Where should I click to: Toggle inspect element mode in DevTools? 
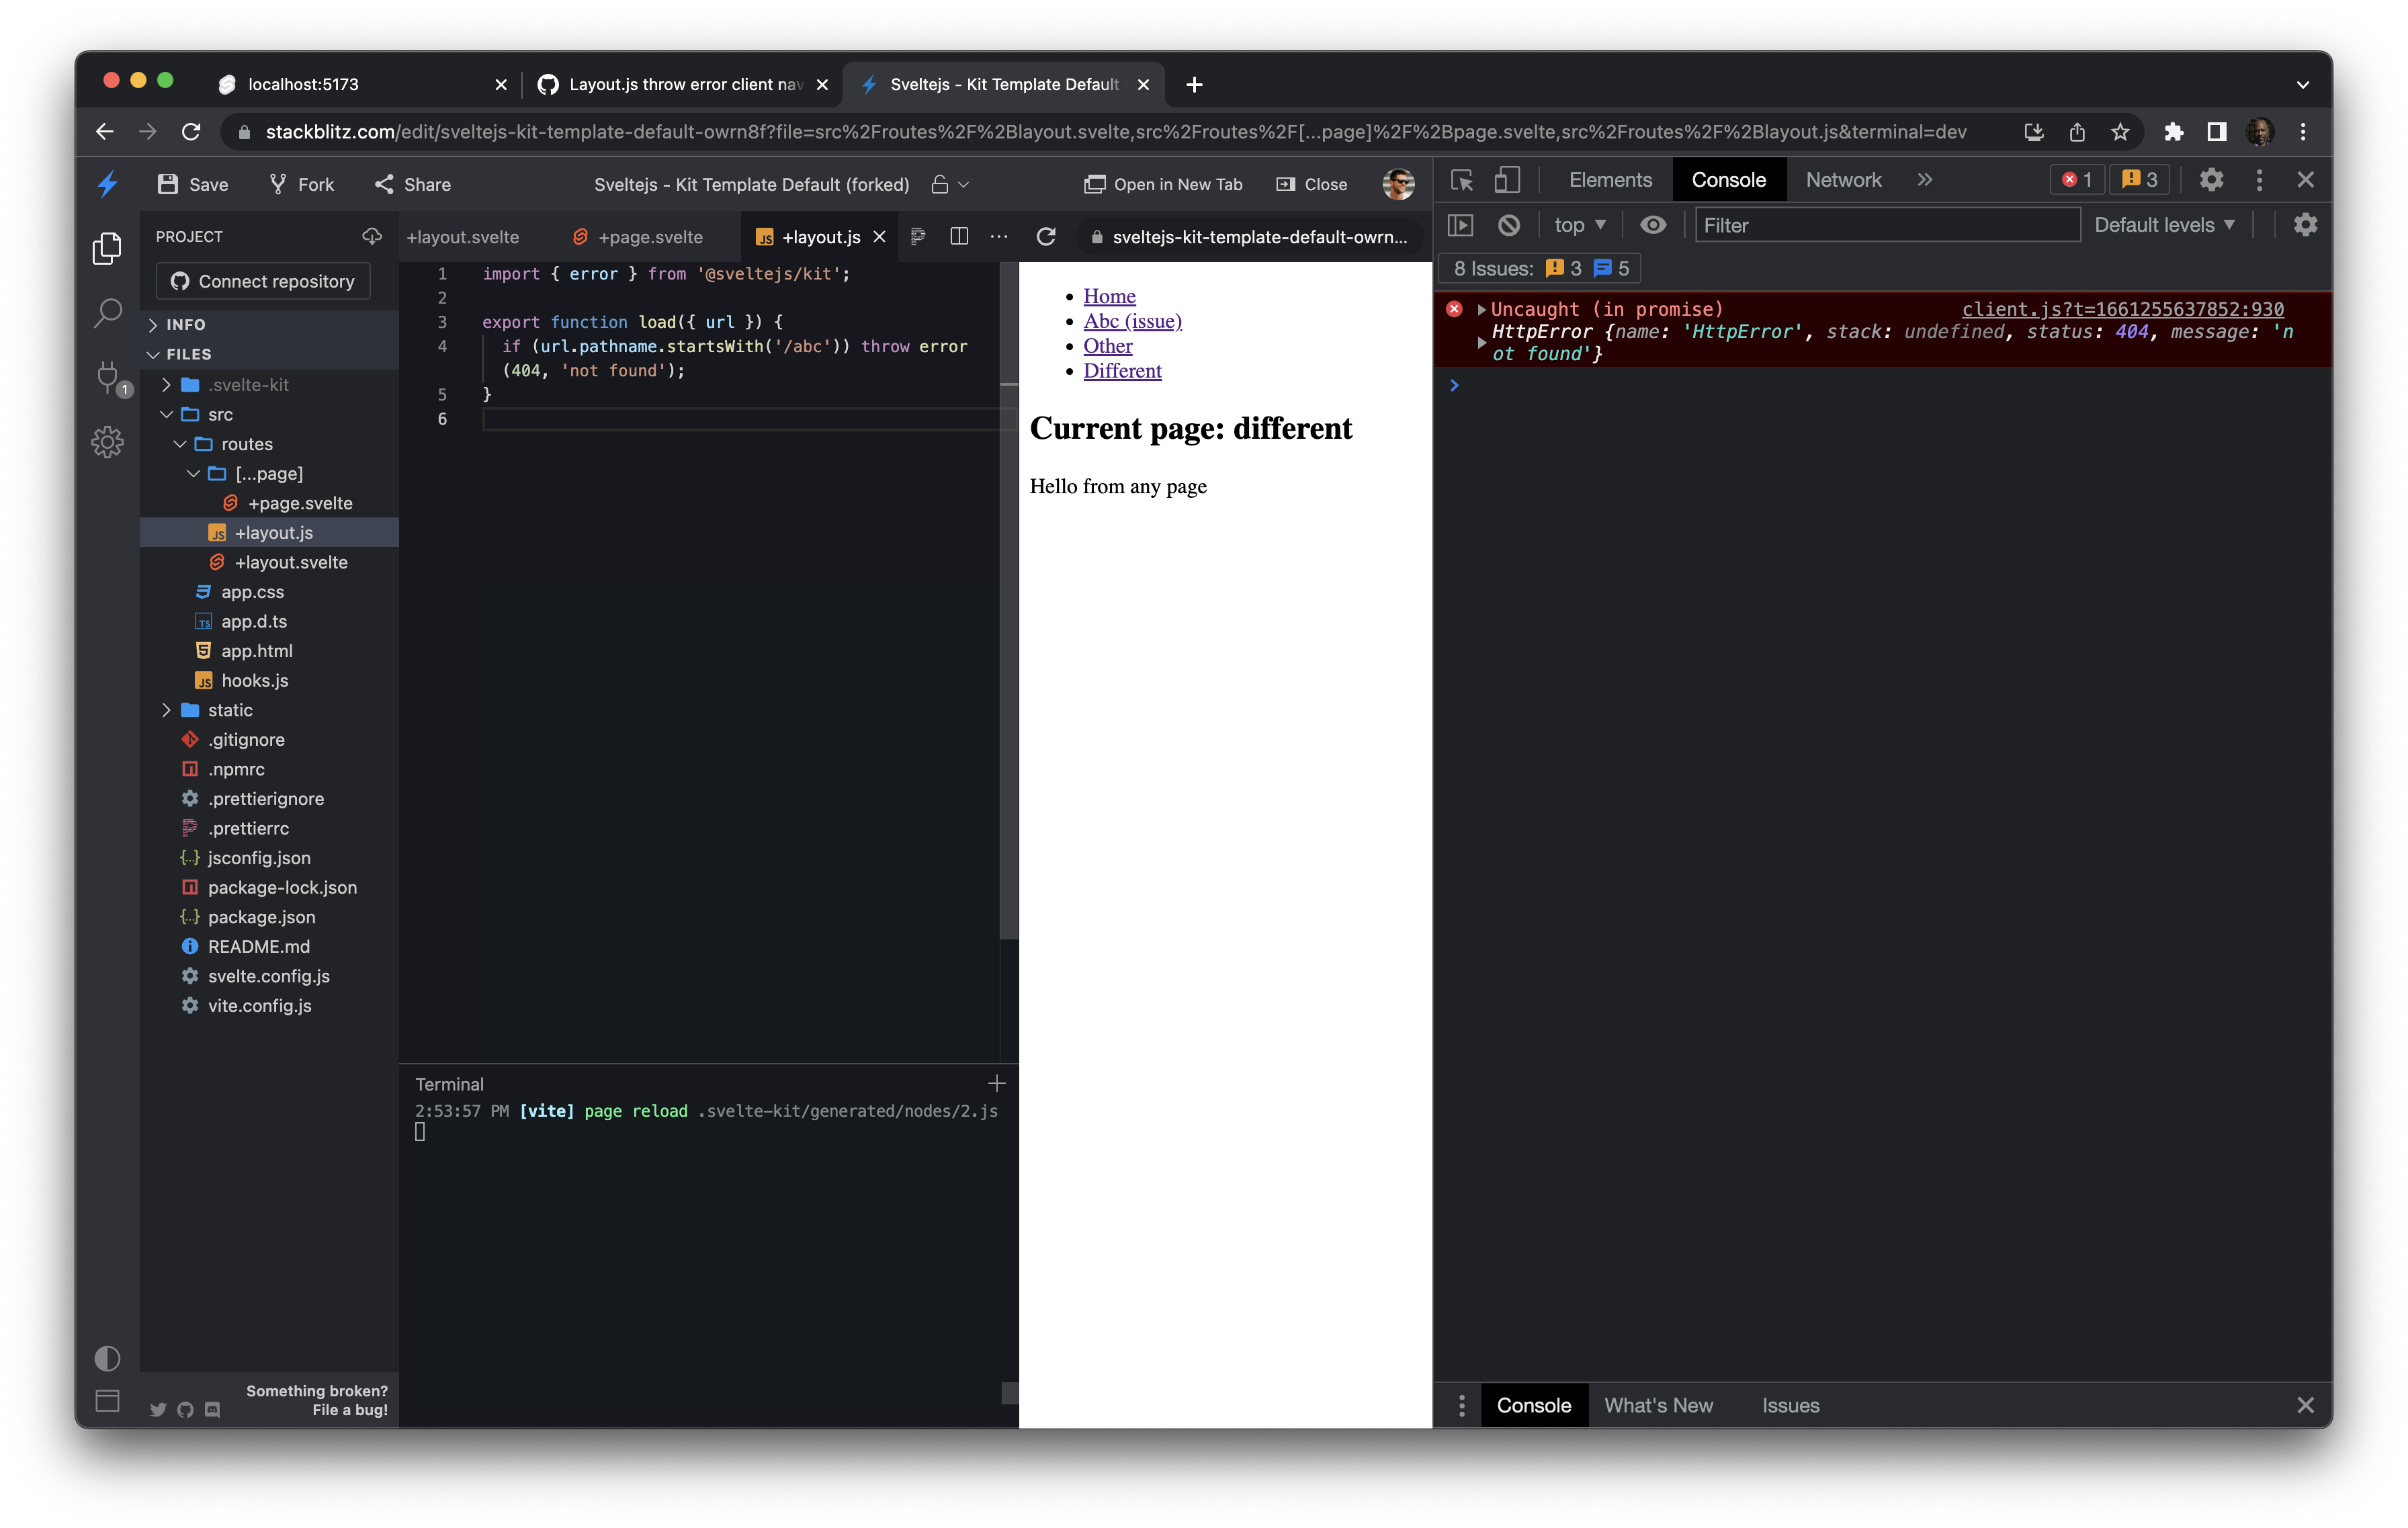click(x=1461, y=180)
